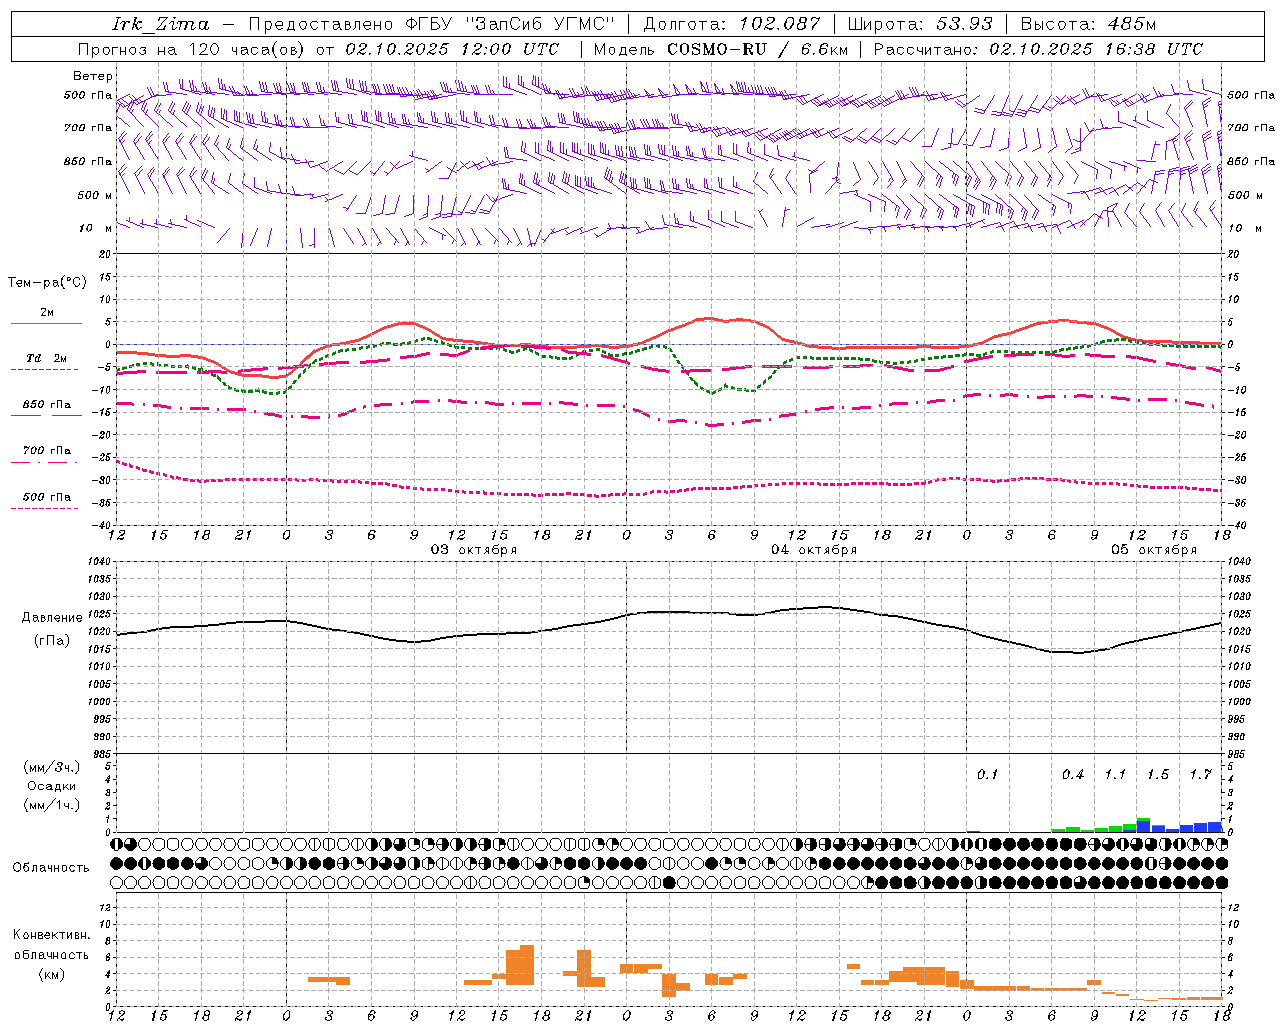Screen dimensions: 1280x1024
Task: Click the Долгота: 102.087 value
Action: [x=732, y=24]
